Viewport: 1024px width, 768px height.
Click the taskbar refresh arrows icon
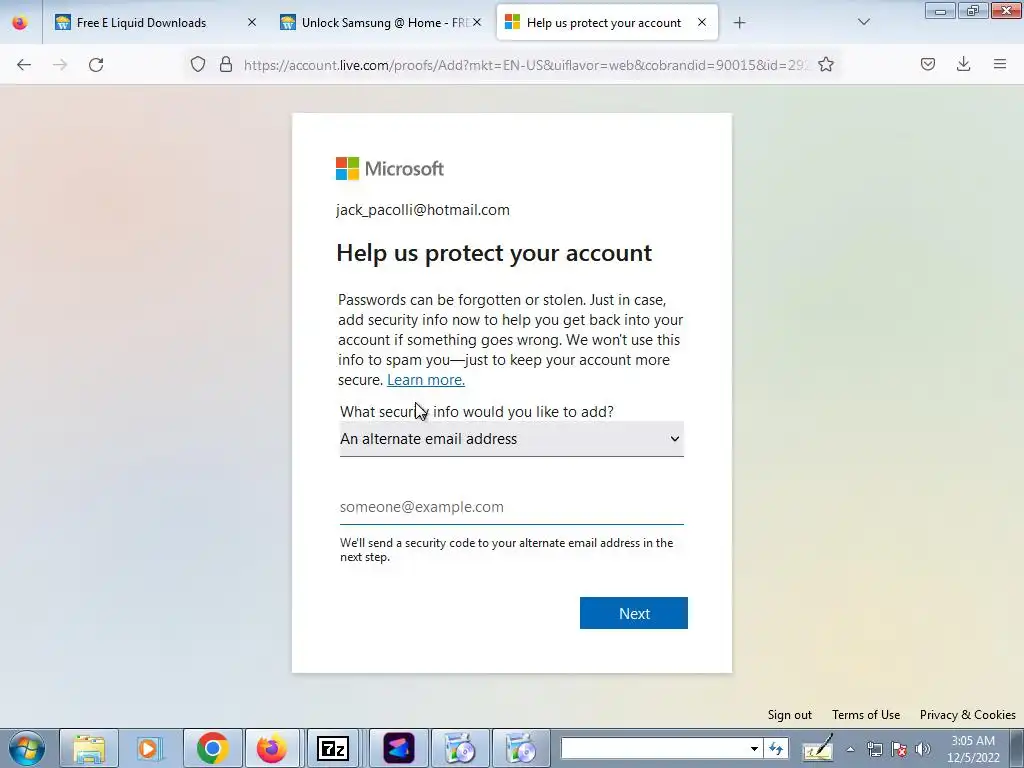tap(776, 748)
